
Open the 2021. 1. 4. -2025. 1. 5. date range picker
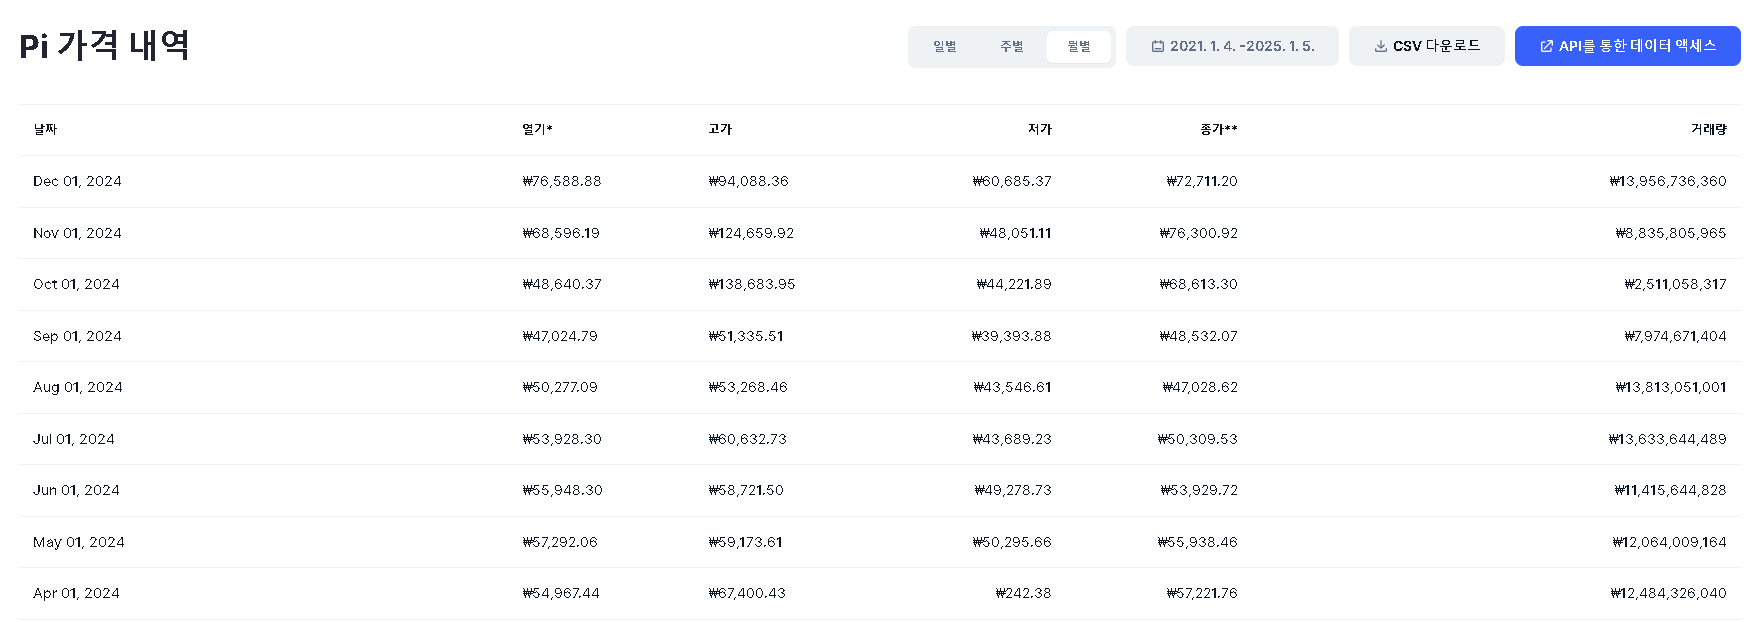point(1232,46)
